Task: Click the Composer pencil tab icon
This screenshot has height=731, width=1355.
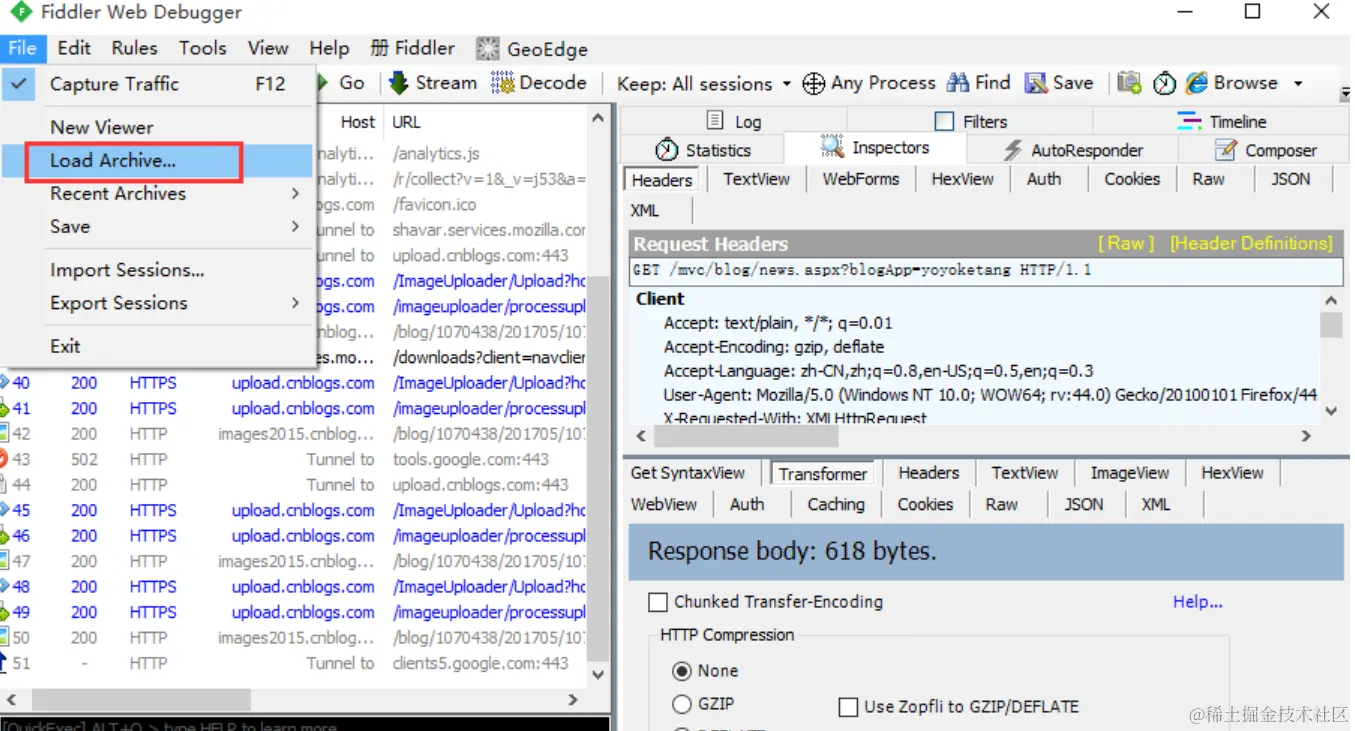Action: pos(1225,150)
